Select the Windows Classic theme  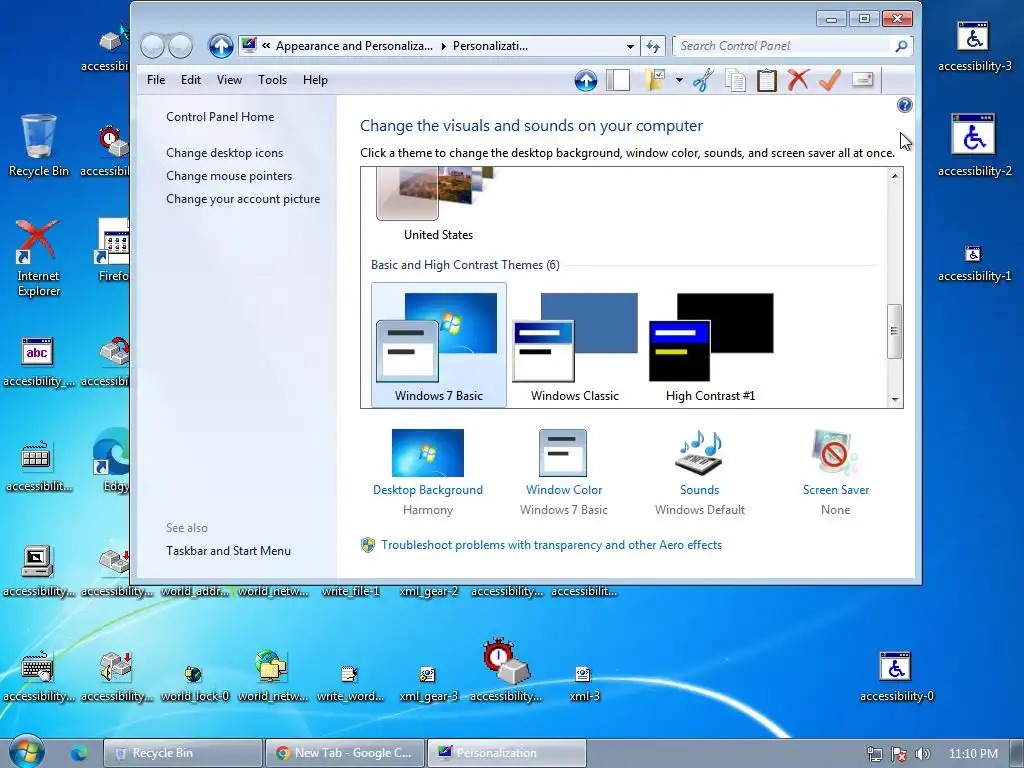click(x=575, y=345)
